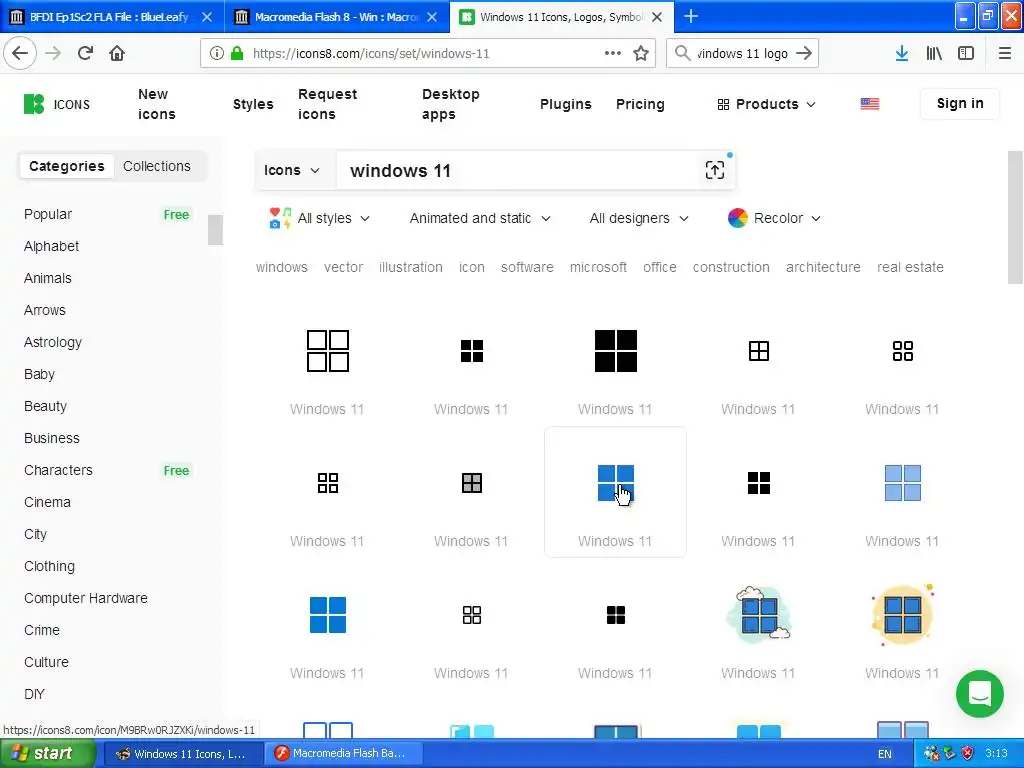Close the BFDI Ep1Sc2 FLA File tab
The height and width of the screenshot is (768, 1024).
pos(206,17)
